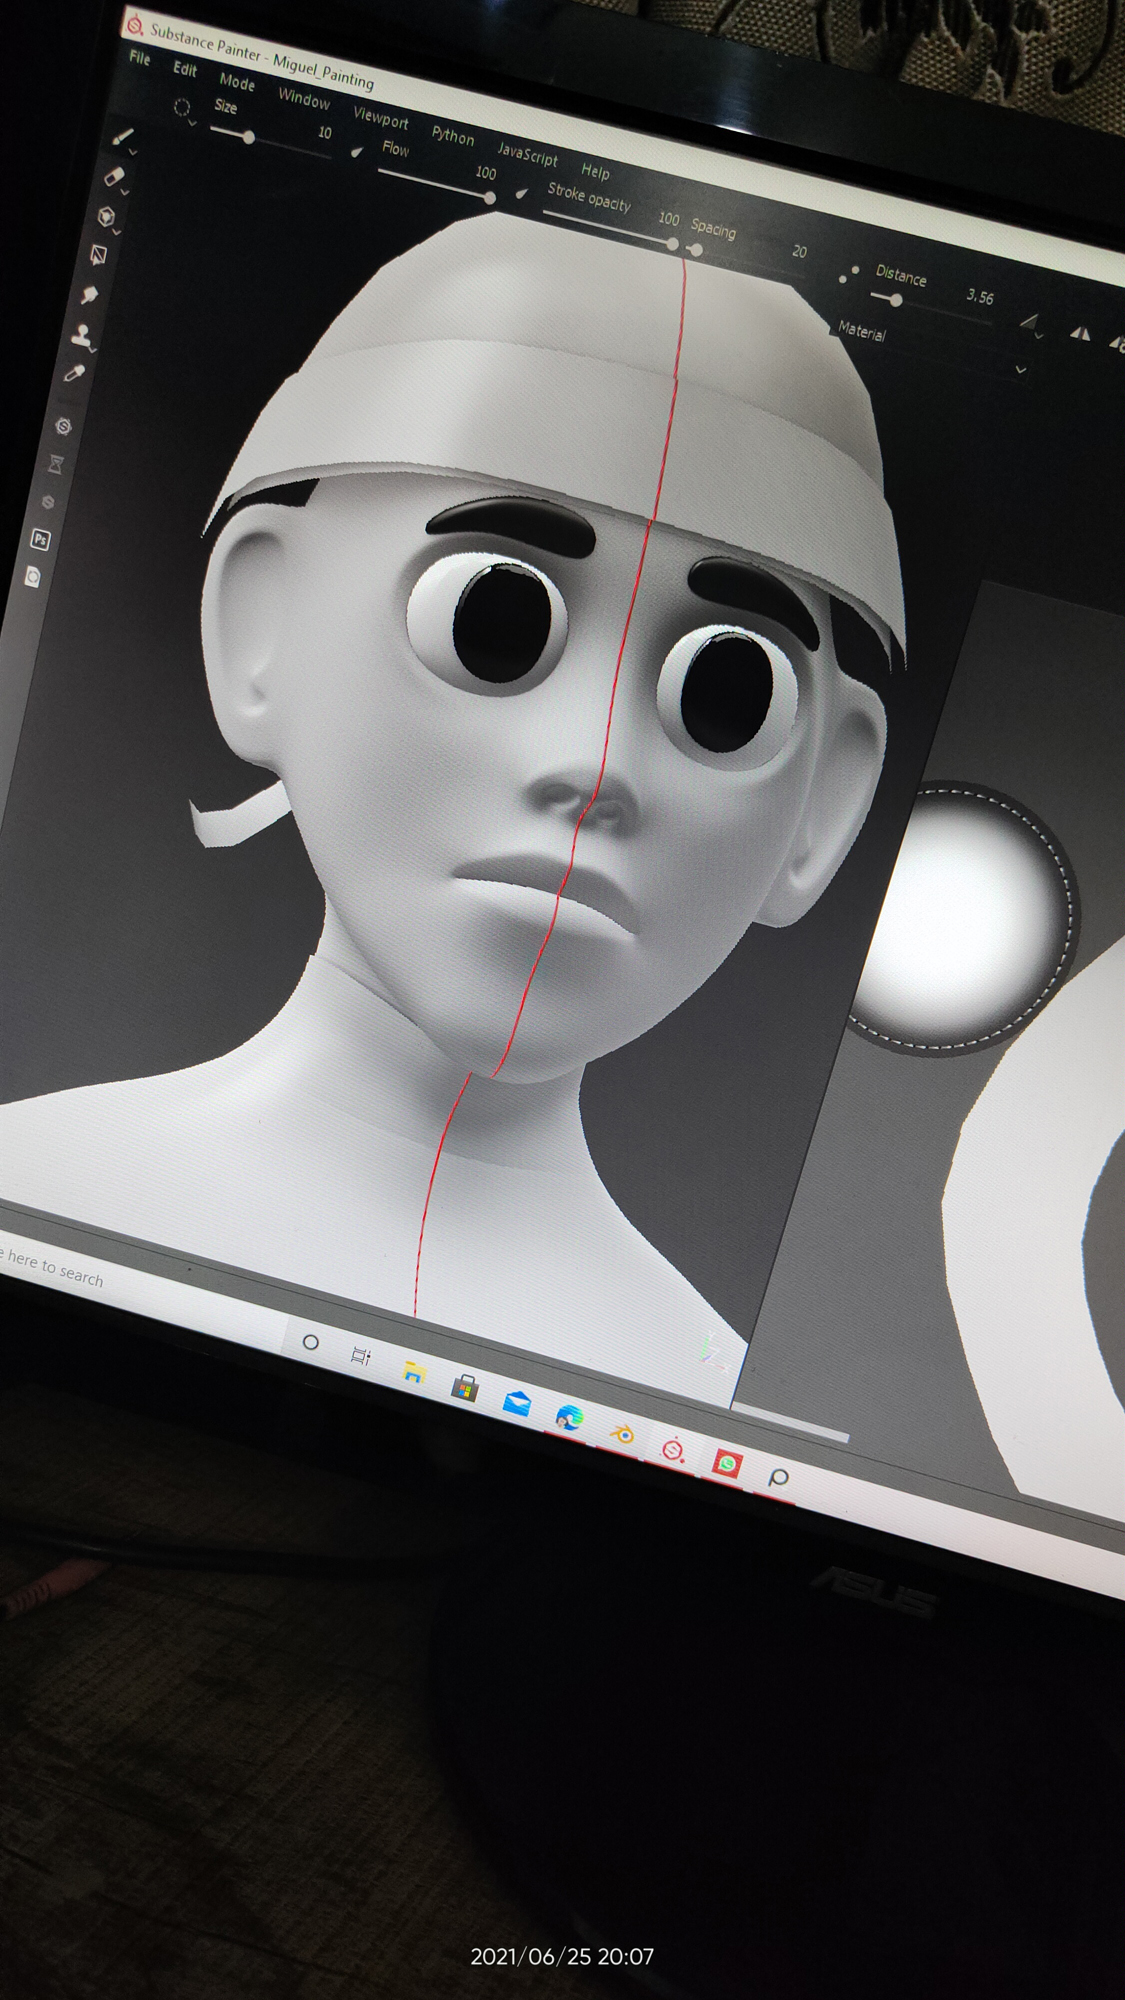The width and height of the screenshot is (1125, 2000).
Task: Open File Explorer from the taskbar
Action: (413, 1372)
